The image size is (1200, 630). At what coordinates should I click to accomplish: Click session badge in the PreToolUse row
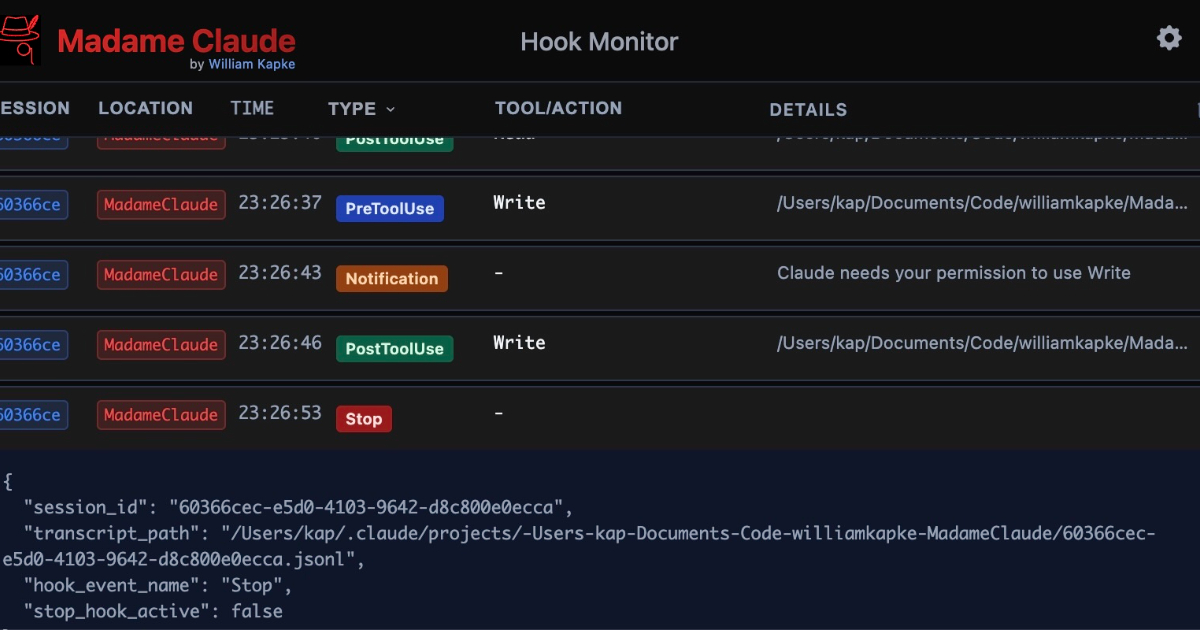click(x=32, y=205)
